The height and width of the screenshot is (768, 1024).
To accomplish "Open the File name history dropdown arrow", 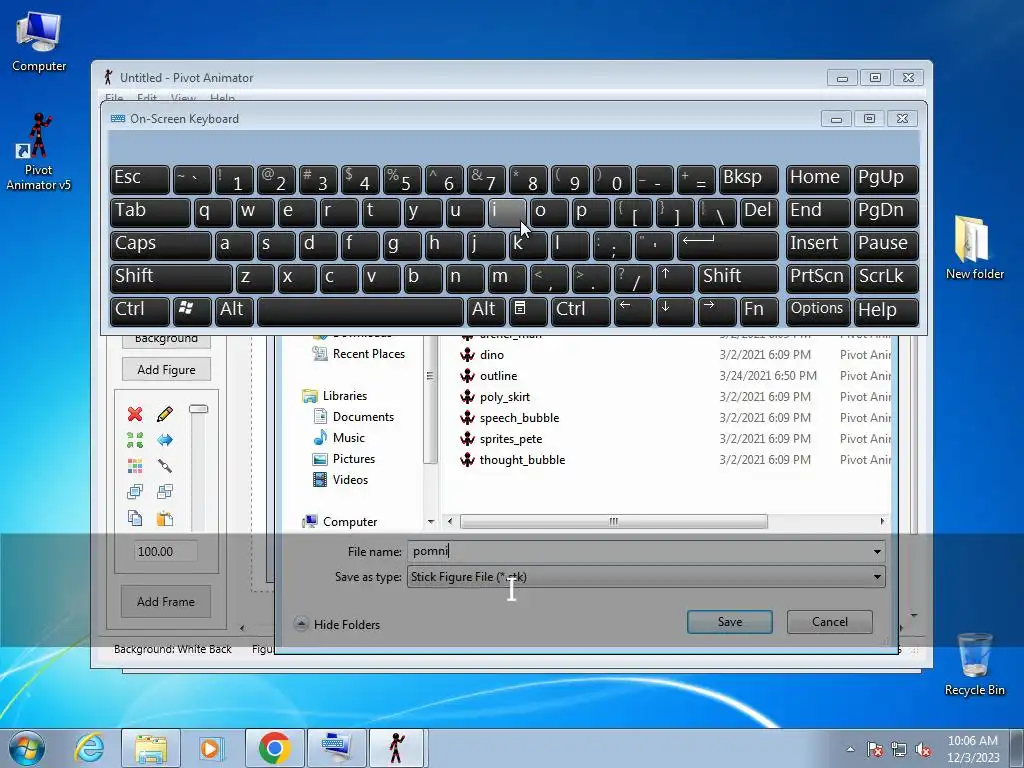I will click(877, 551).
